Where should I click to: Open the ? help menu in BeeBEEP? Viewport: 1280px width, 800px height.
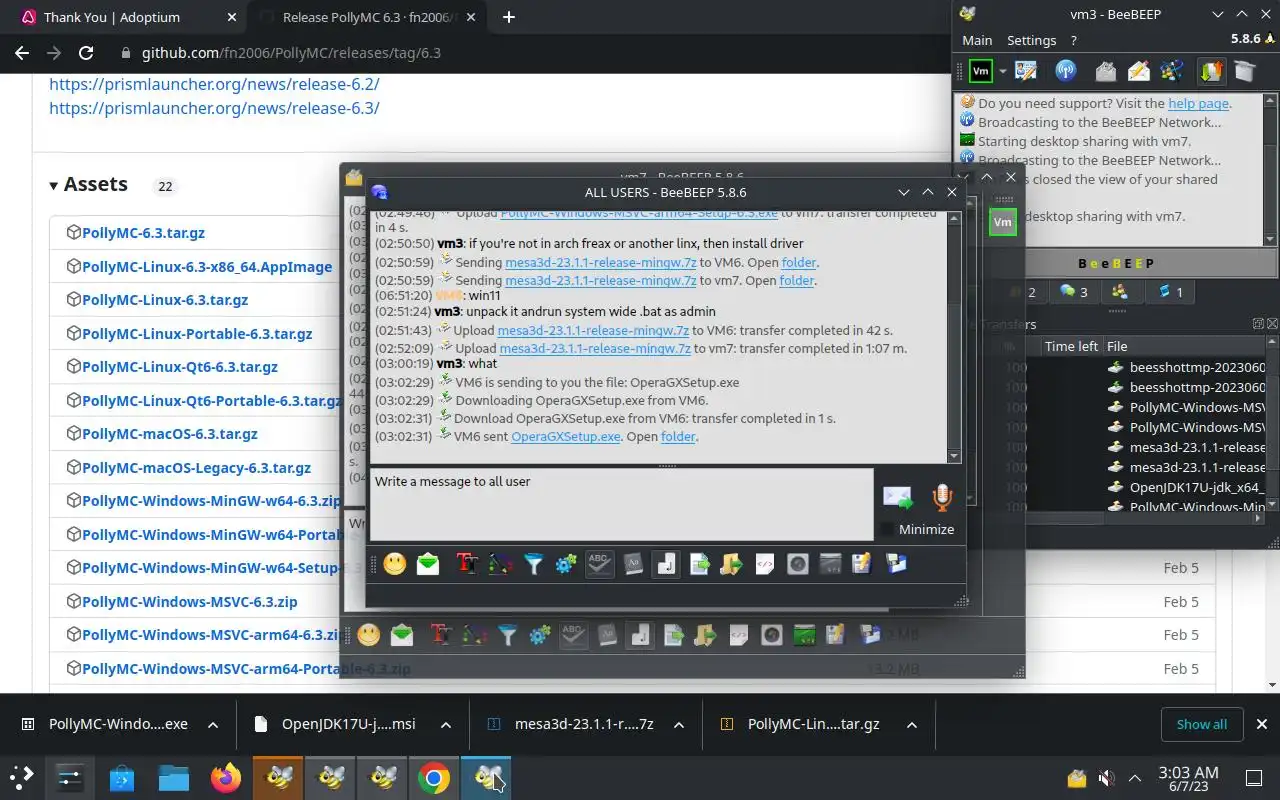click(1073, 40)
